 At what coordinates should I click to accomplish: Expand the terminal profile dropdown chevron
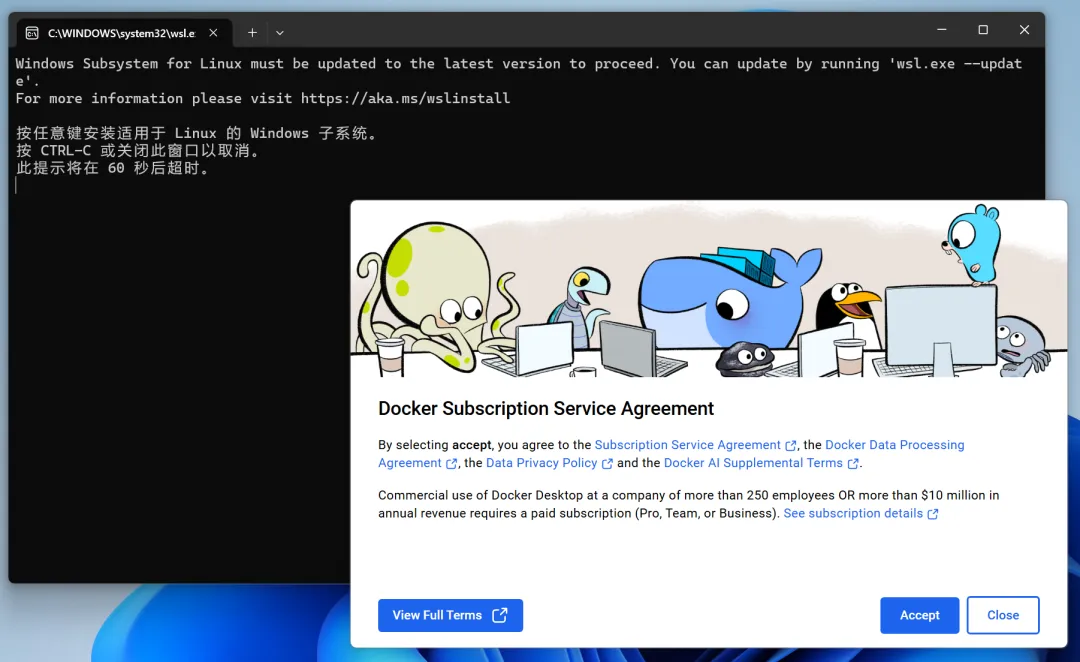click(280, 32)
